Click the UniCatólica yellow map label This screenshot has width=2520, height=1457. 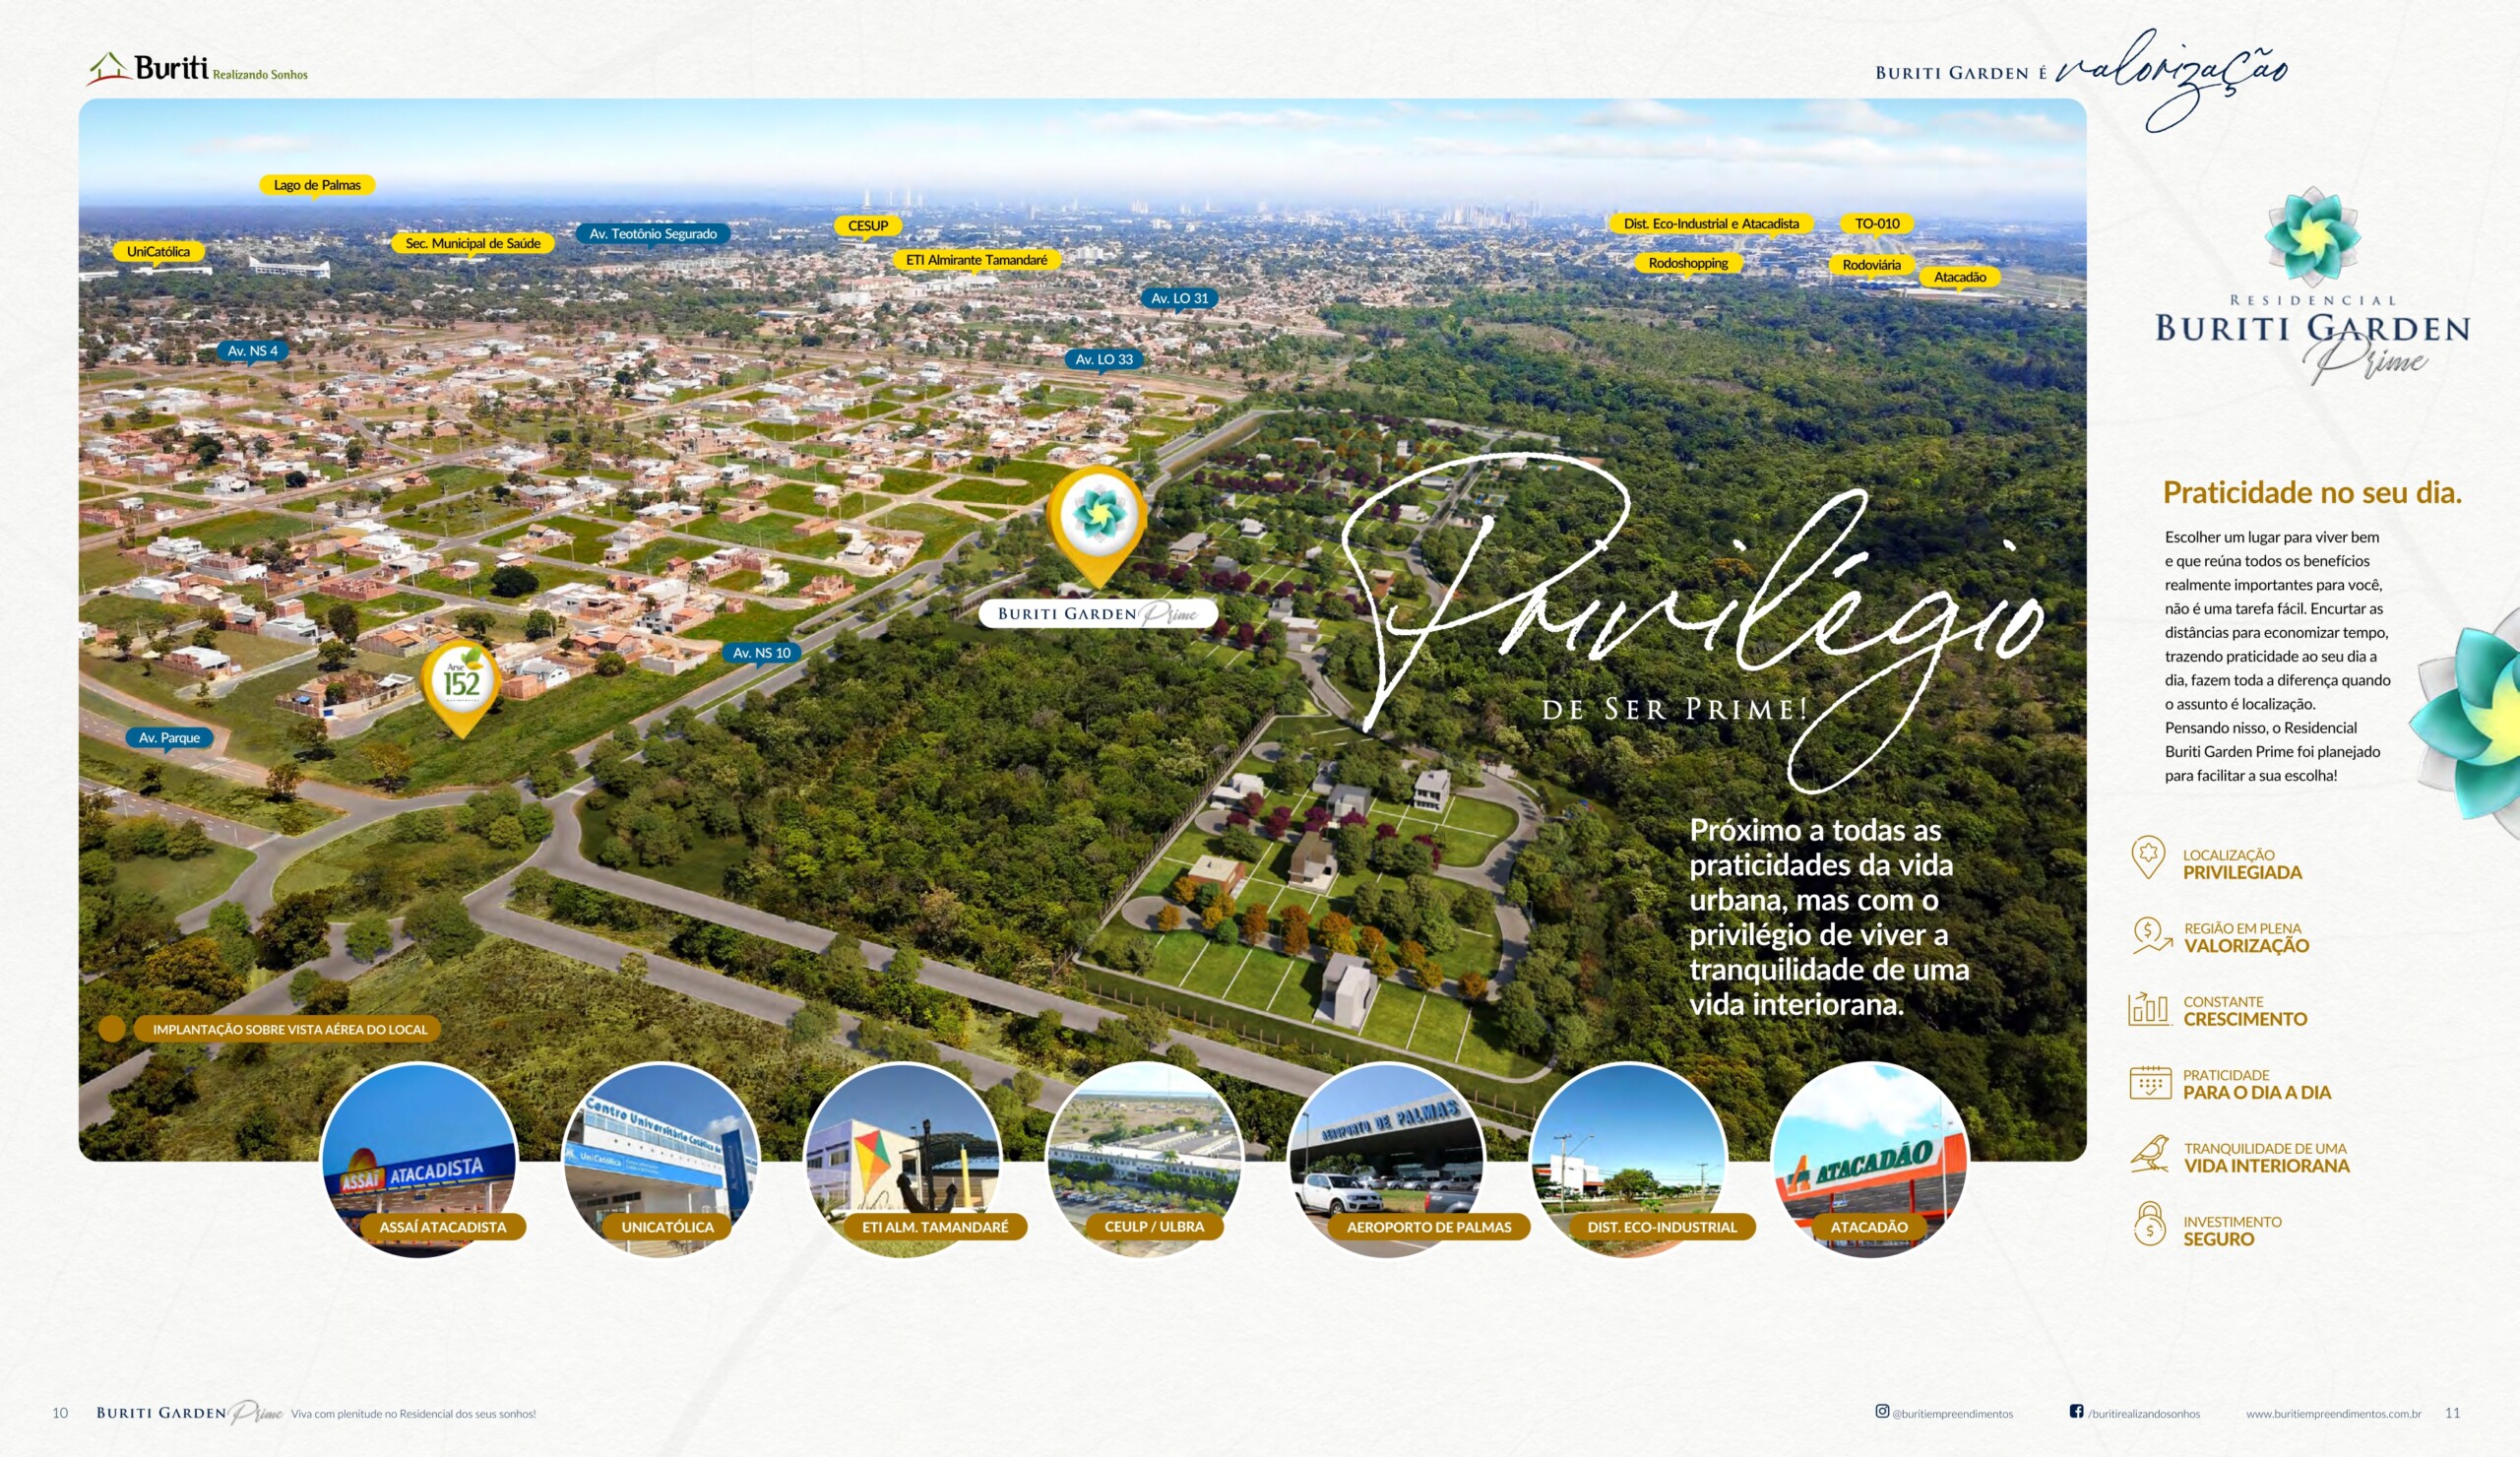tap(158, 252)
